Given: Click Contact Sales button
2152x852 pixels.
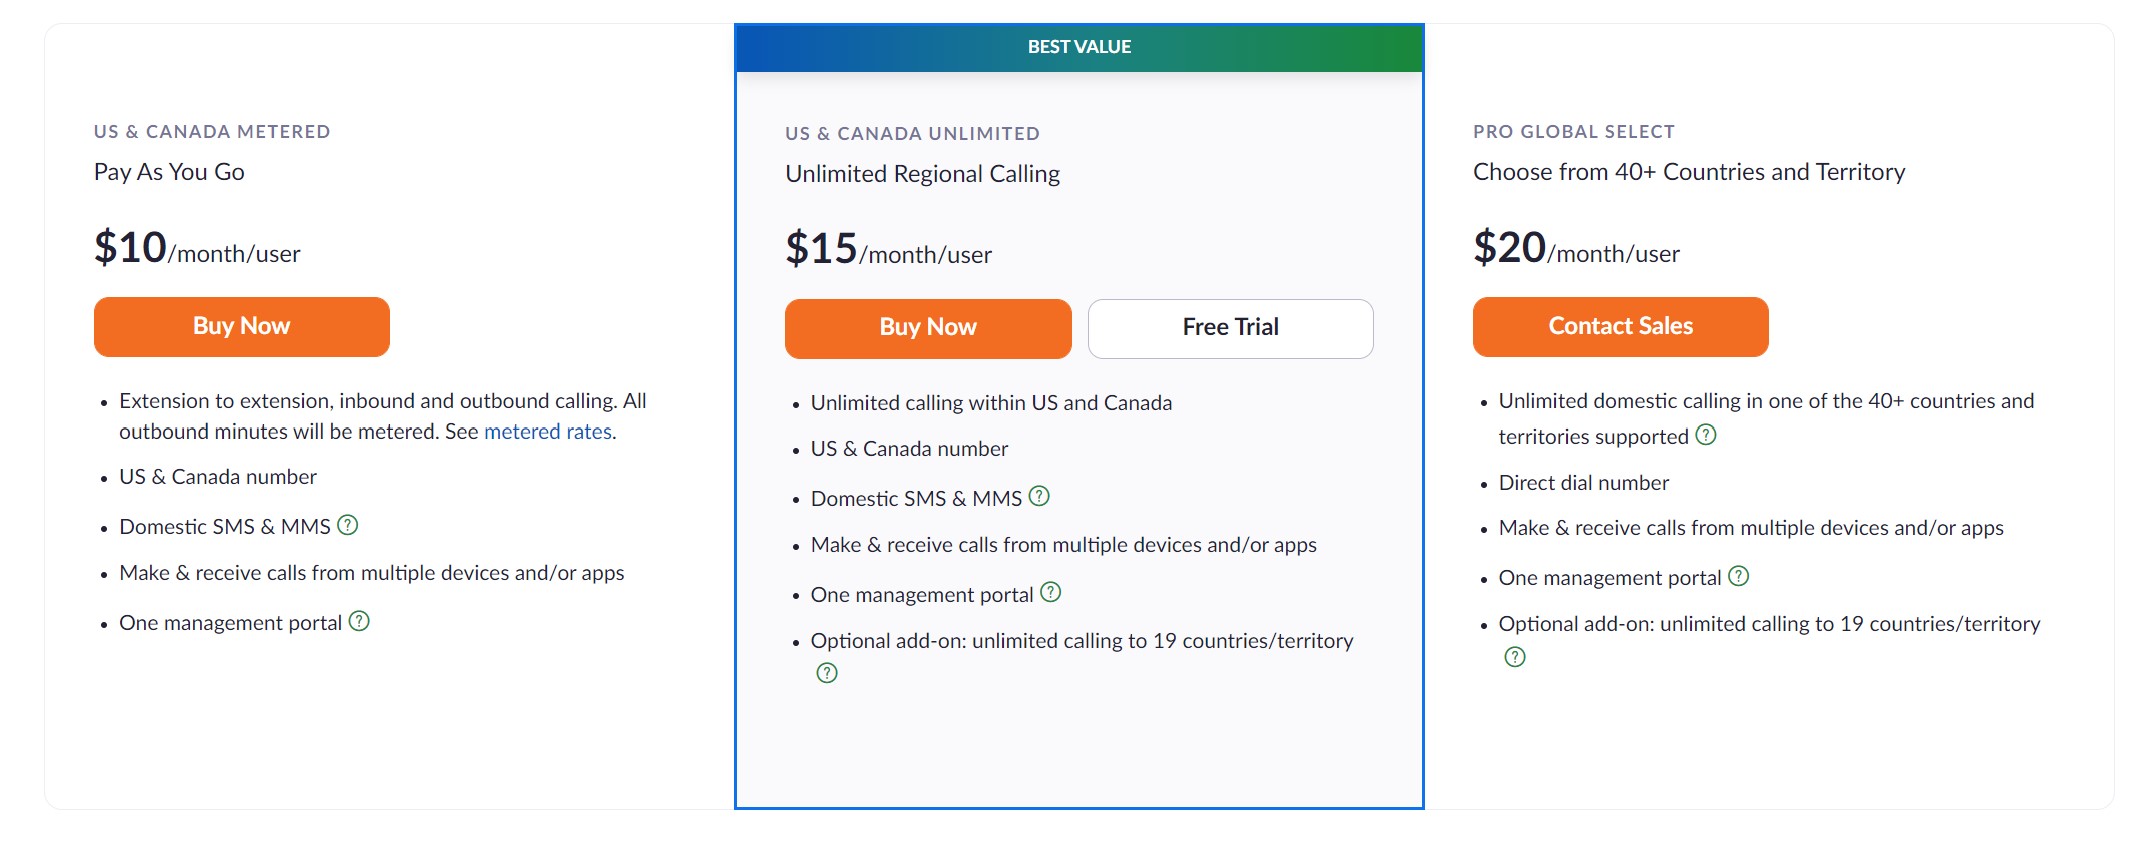Looking at the screenshot, I should click(1621, 327).
